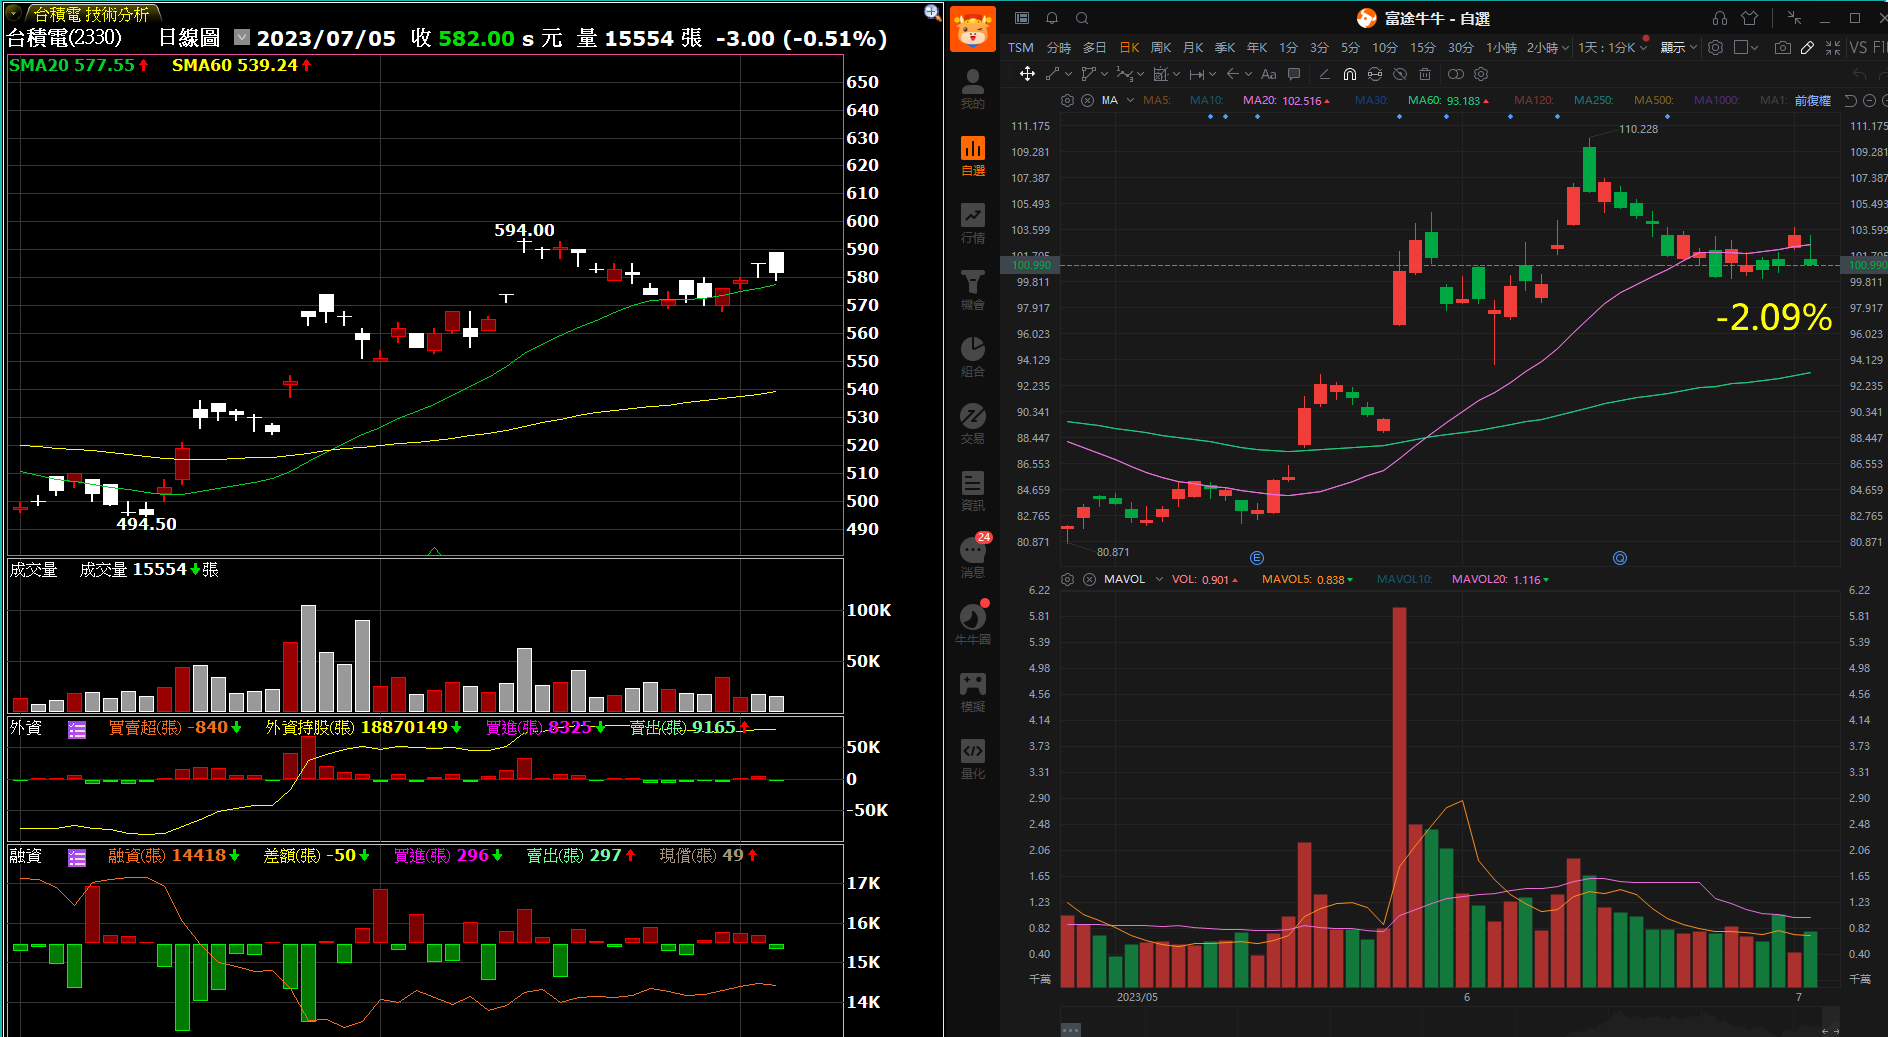The width and height of the screenshot is (1888, 1037).
Task: Toggle MA20 indicator line
Action: click(x=1286, y=100)
